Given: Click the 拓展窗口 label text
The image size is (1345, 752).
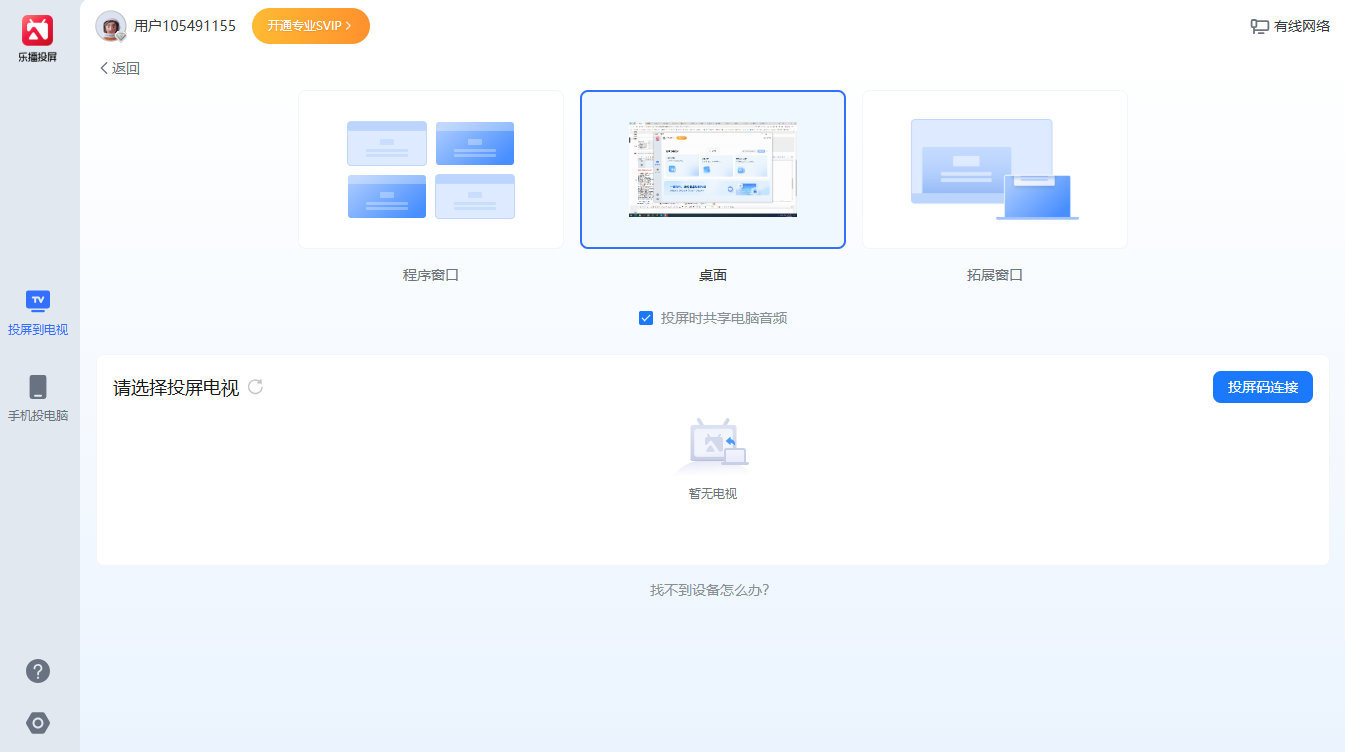Looking at the screenshot, I should tap(995, 275).
